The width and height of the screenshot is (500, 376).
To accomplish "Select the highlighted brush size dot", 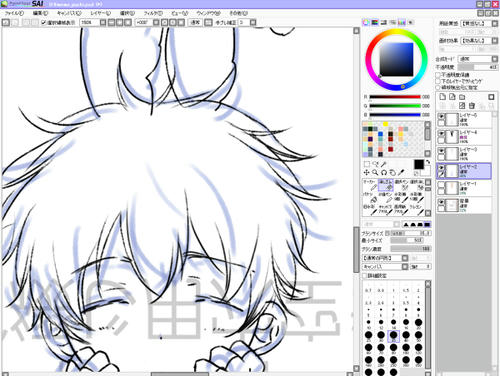I will 394,335.
